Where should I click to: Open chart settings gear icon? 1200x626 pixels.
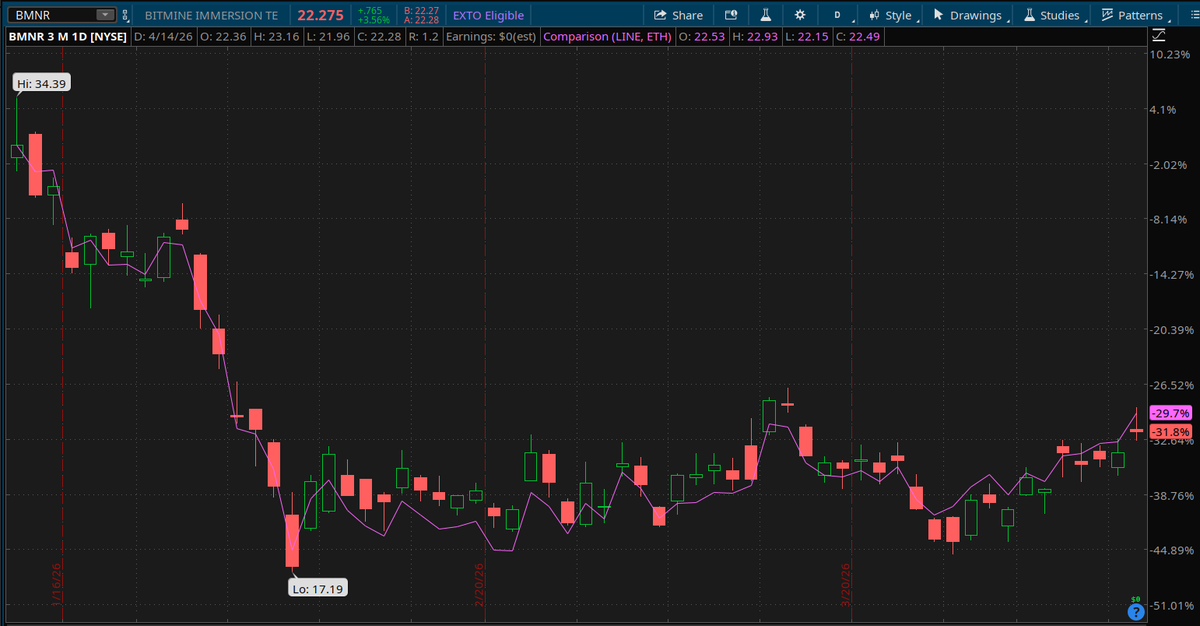799,15
